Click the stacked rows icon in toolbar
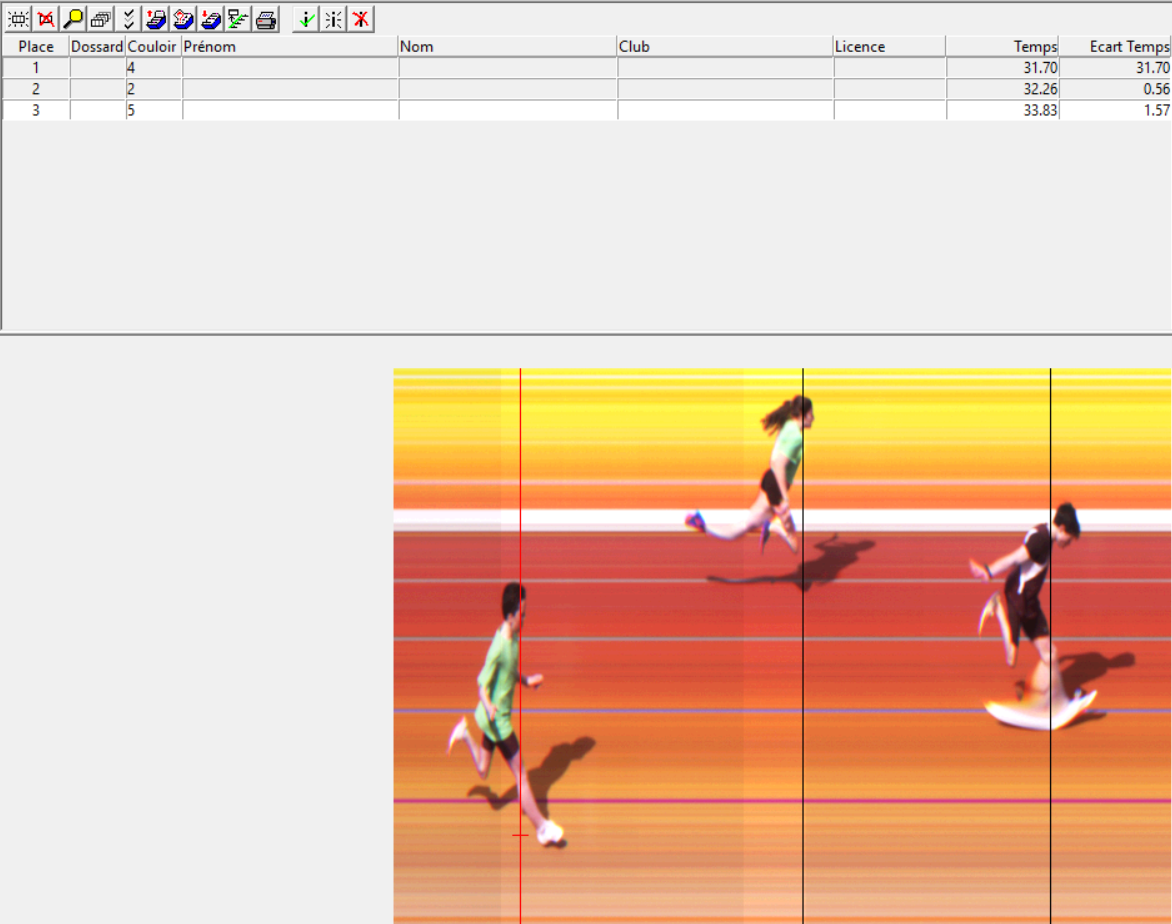The width and height of the screenshot is (1172, 924). 101,19
